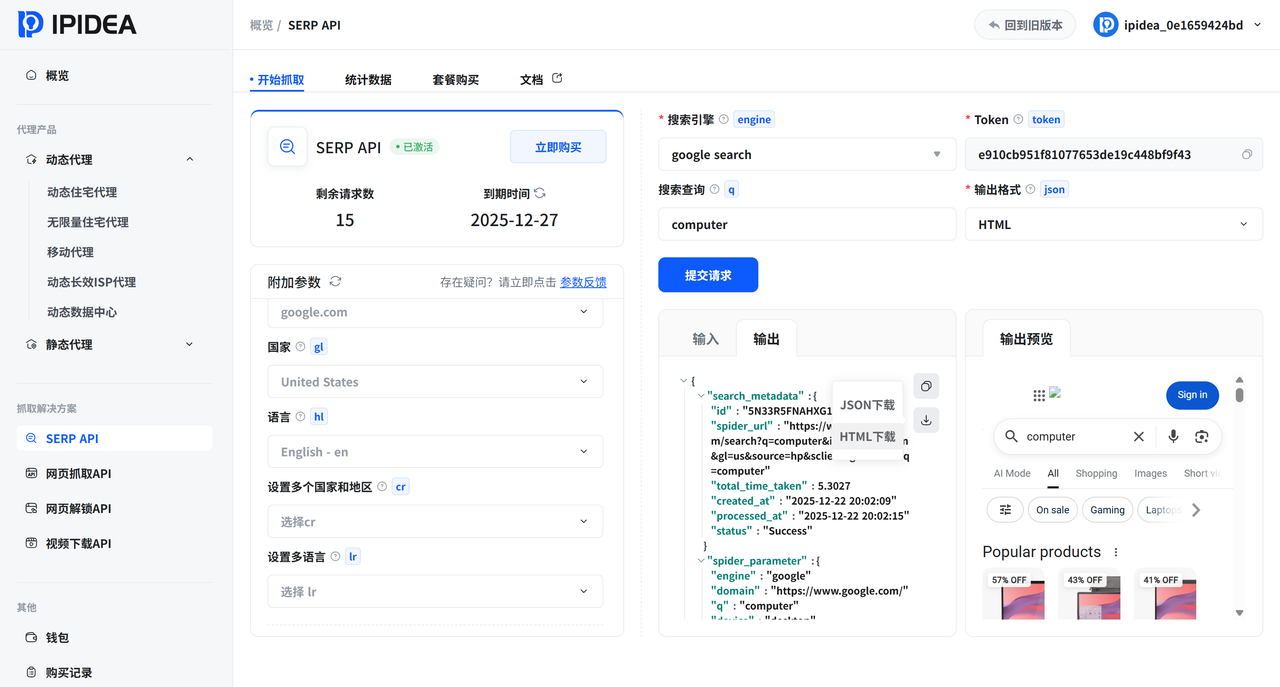Collapse the search_metadata JSON node

pos(701,396)
